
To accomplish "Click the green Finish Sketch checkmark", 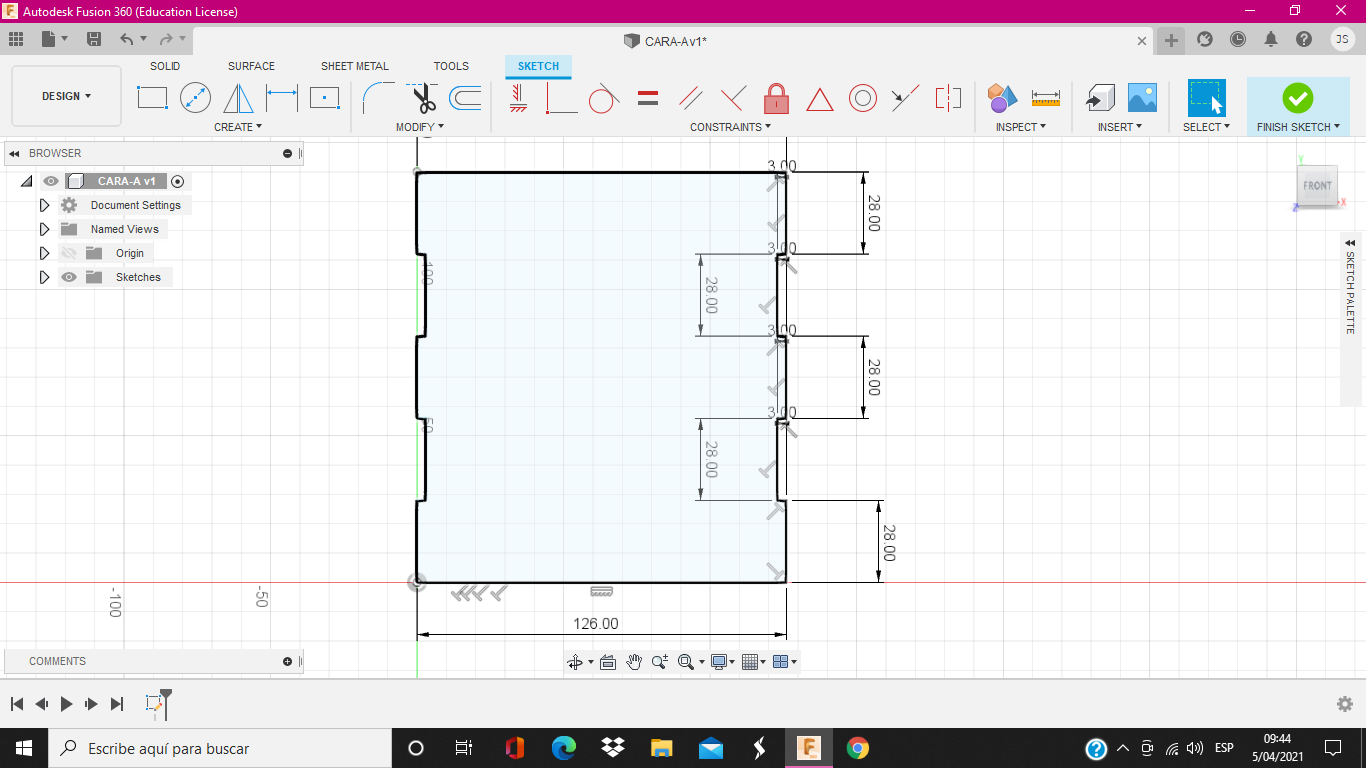I will [1297, 98].
